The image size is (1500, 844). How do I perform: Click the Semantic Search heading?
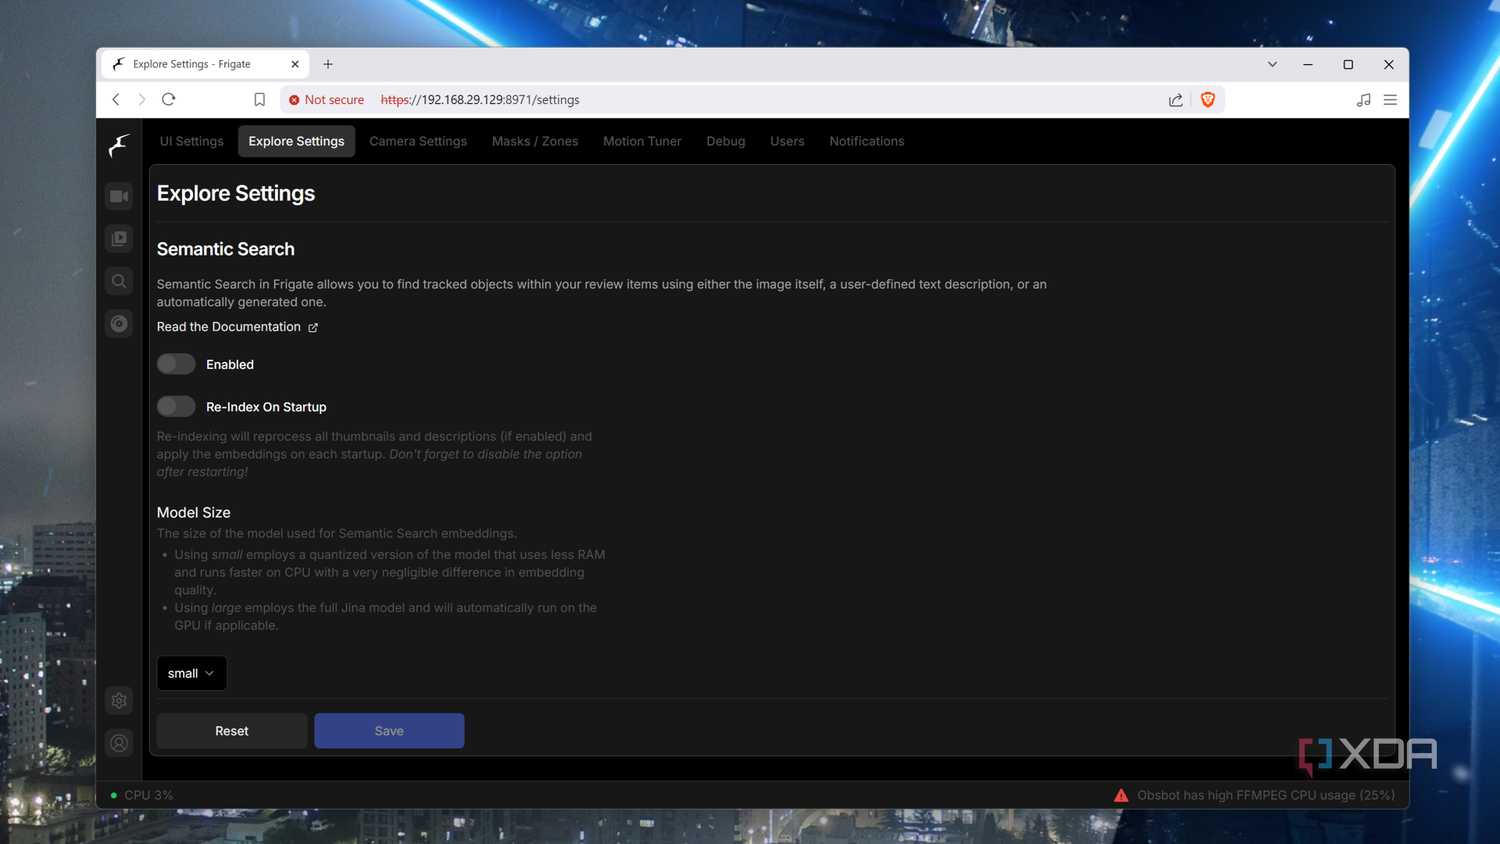click(x=226, y=249)
